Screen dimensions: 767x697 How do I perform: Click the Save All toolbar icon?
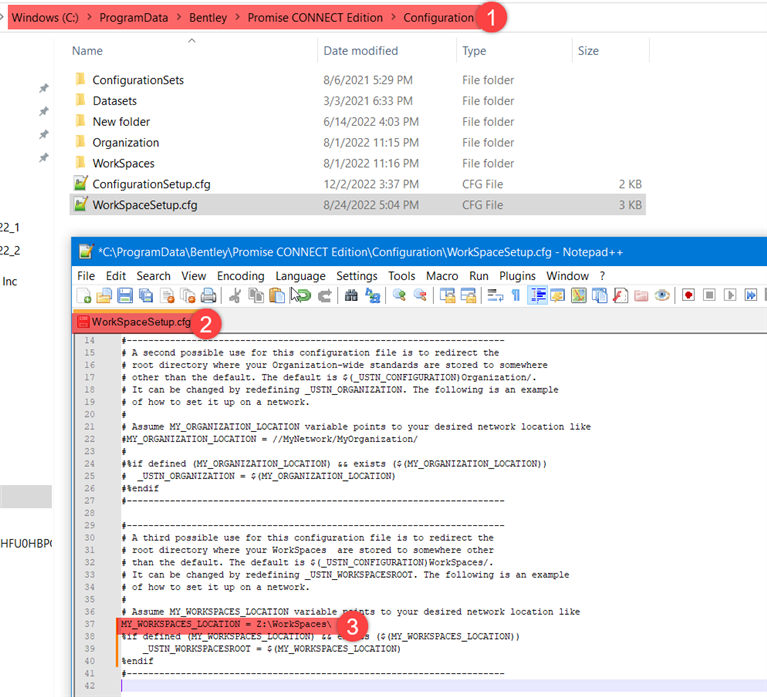click(x=146, y=295)
